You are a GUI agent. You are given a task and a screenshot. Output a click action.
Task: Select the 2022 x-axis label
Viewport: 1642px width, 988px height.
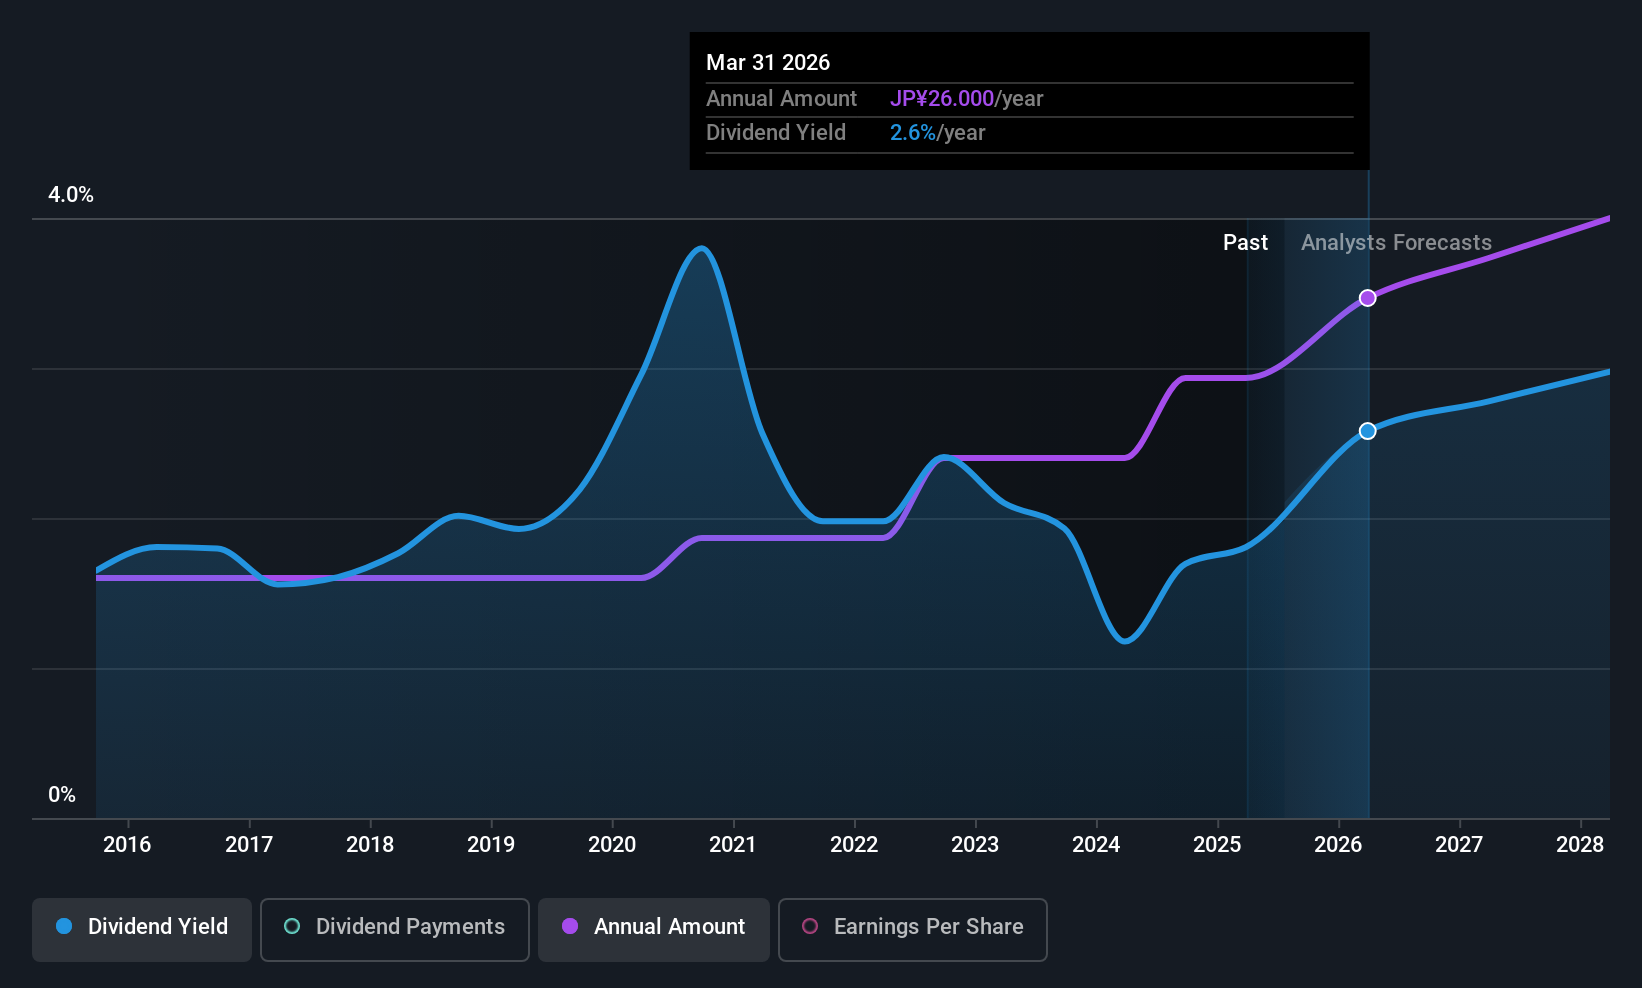854,845
